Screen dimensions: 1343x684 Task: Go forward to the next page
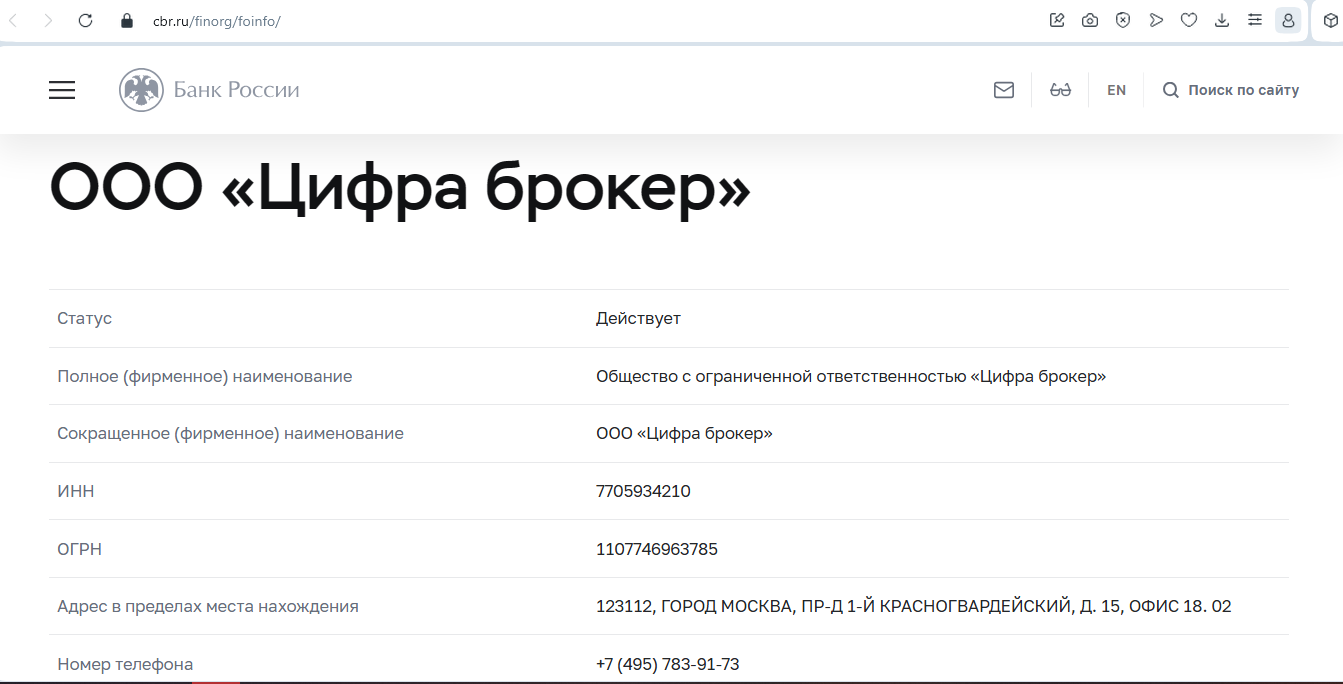[48, 20]
